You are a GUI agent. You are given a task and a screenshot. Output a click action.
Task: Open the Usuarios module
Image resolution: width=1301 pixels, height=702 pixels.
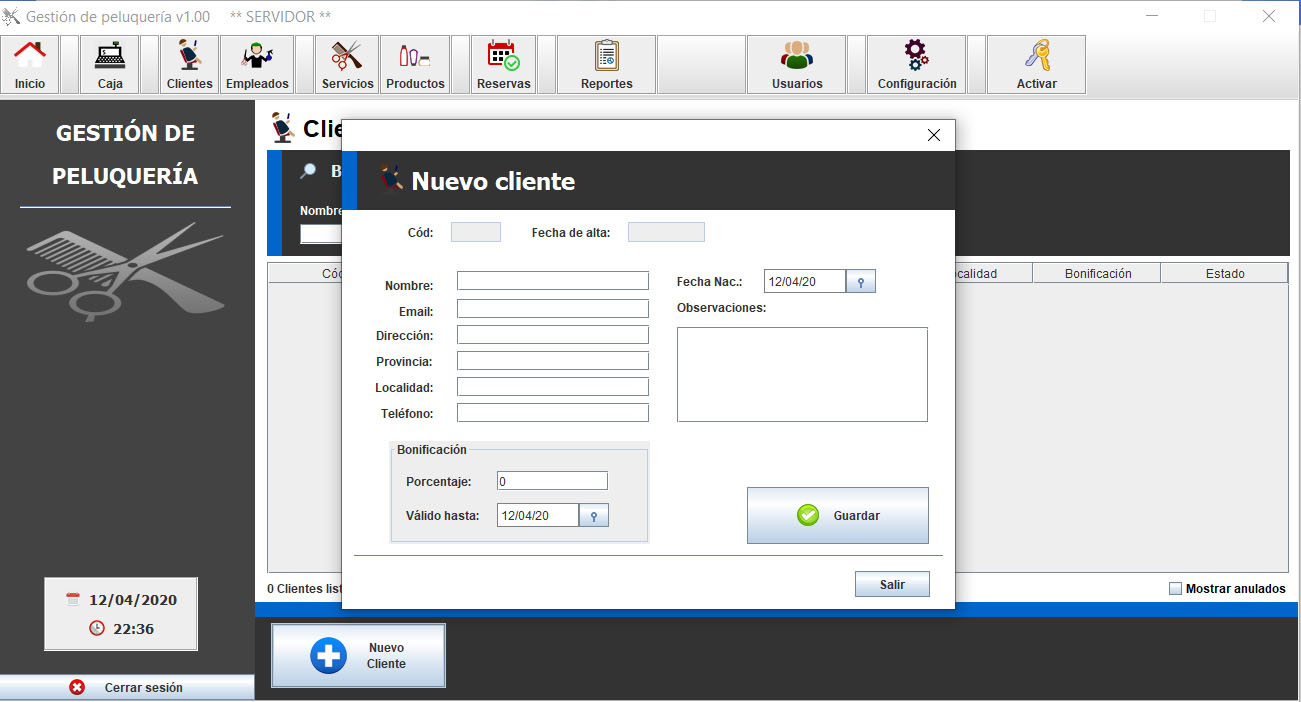click(797, 65)
